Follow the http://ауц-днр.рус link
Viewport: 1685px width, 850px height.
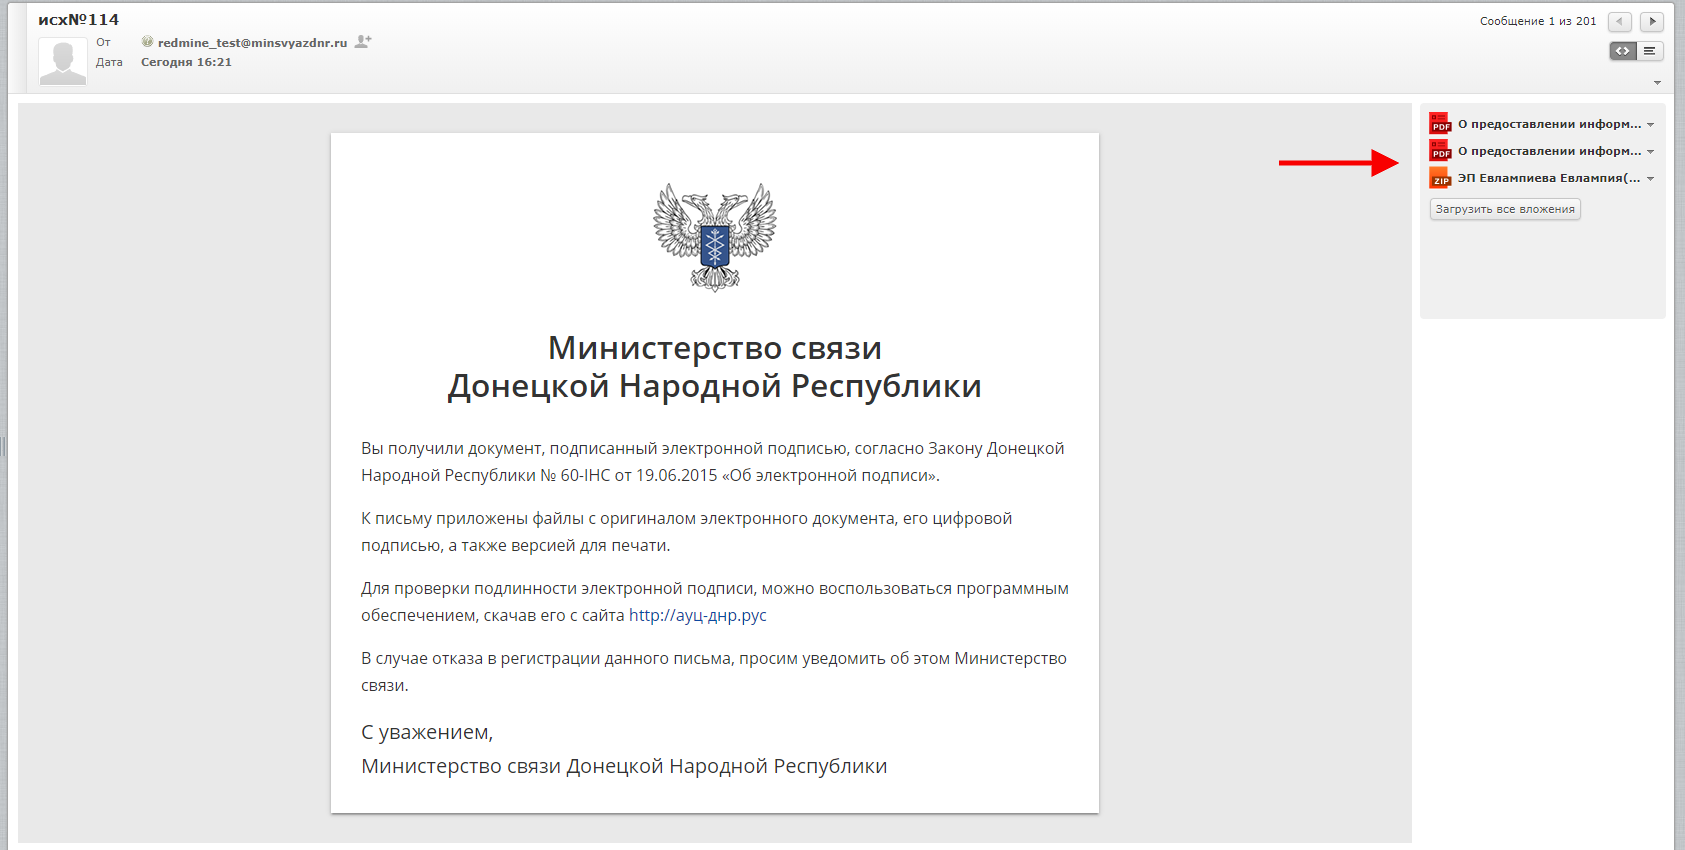tap(698, 615)
